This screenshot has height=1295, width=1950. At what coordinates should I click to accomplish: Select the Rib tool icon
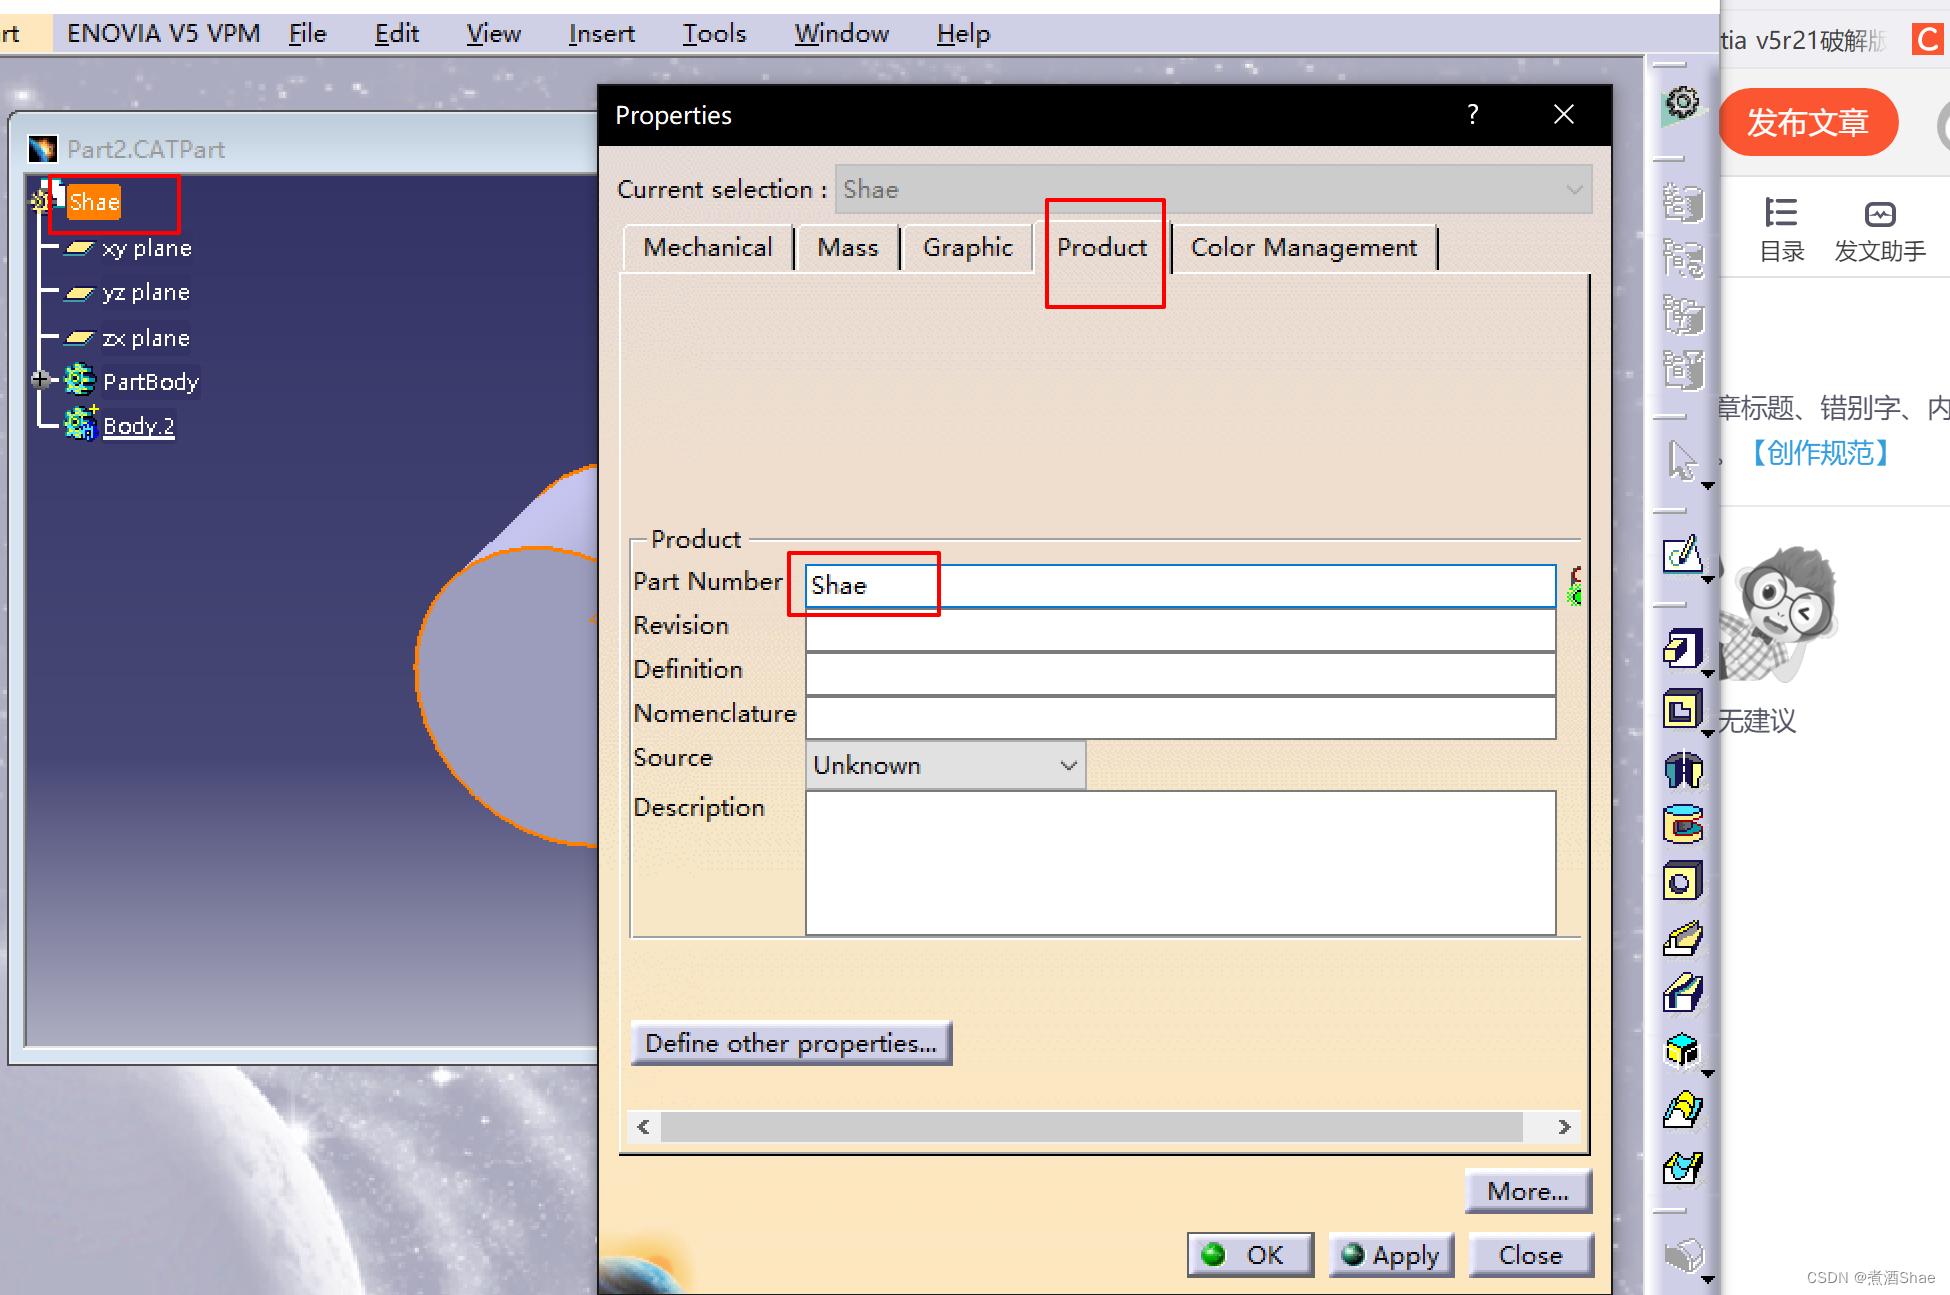(x=1683, y=938)
